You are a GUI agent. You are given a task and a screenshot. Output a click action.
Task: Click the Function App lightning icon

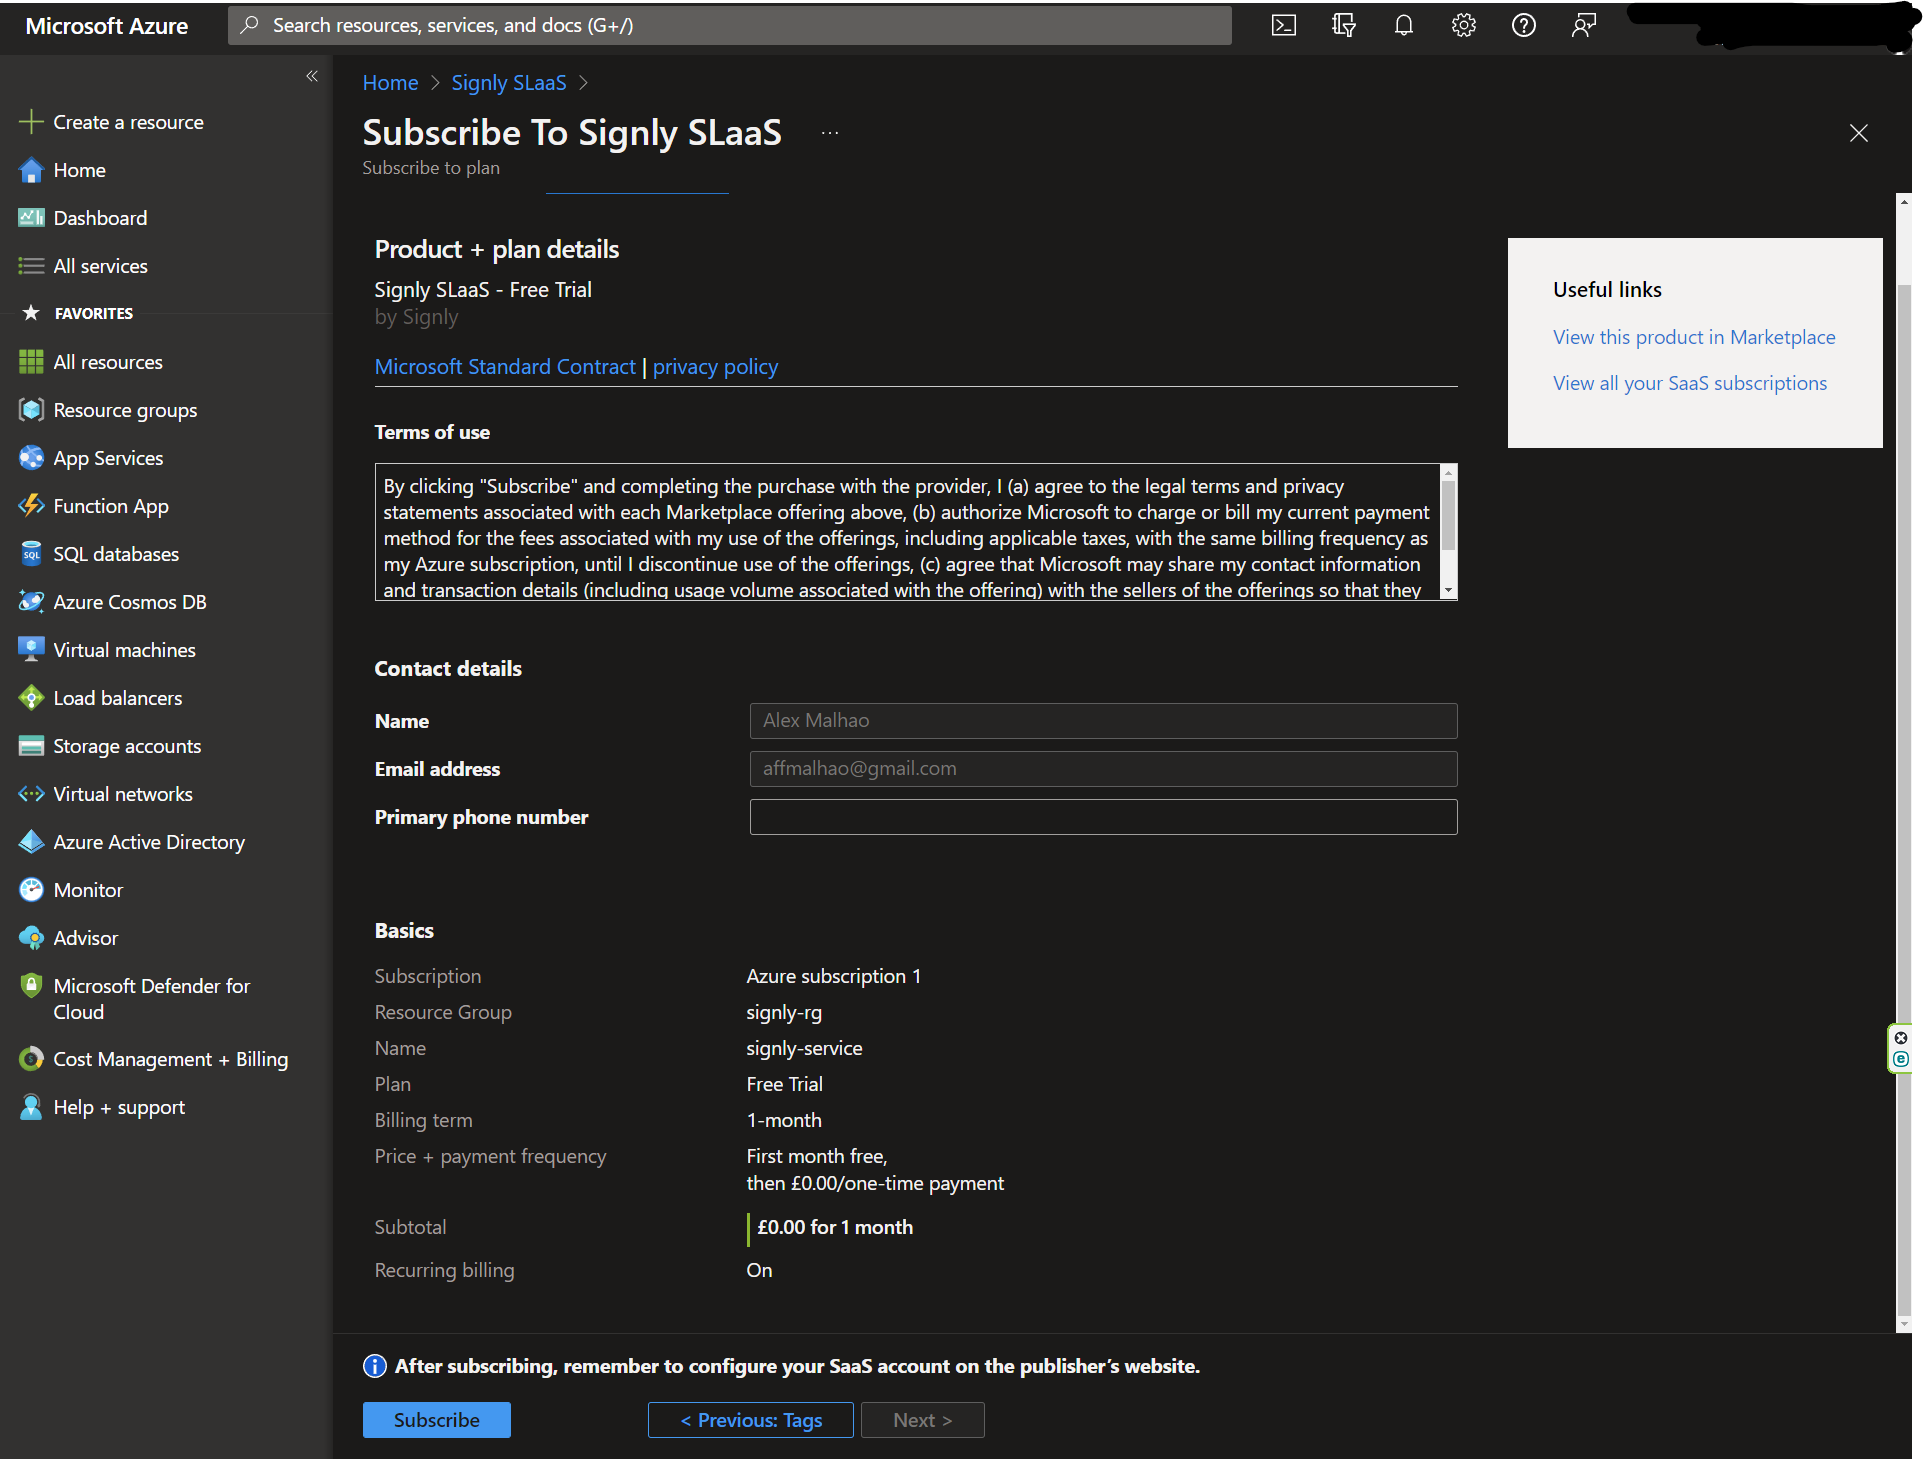pos(31,506)
